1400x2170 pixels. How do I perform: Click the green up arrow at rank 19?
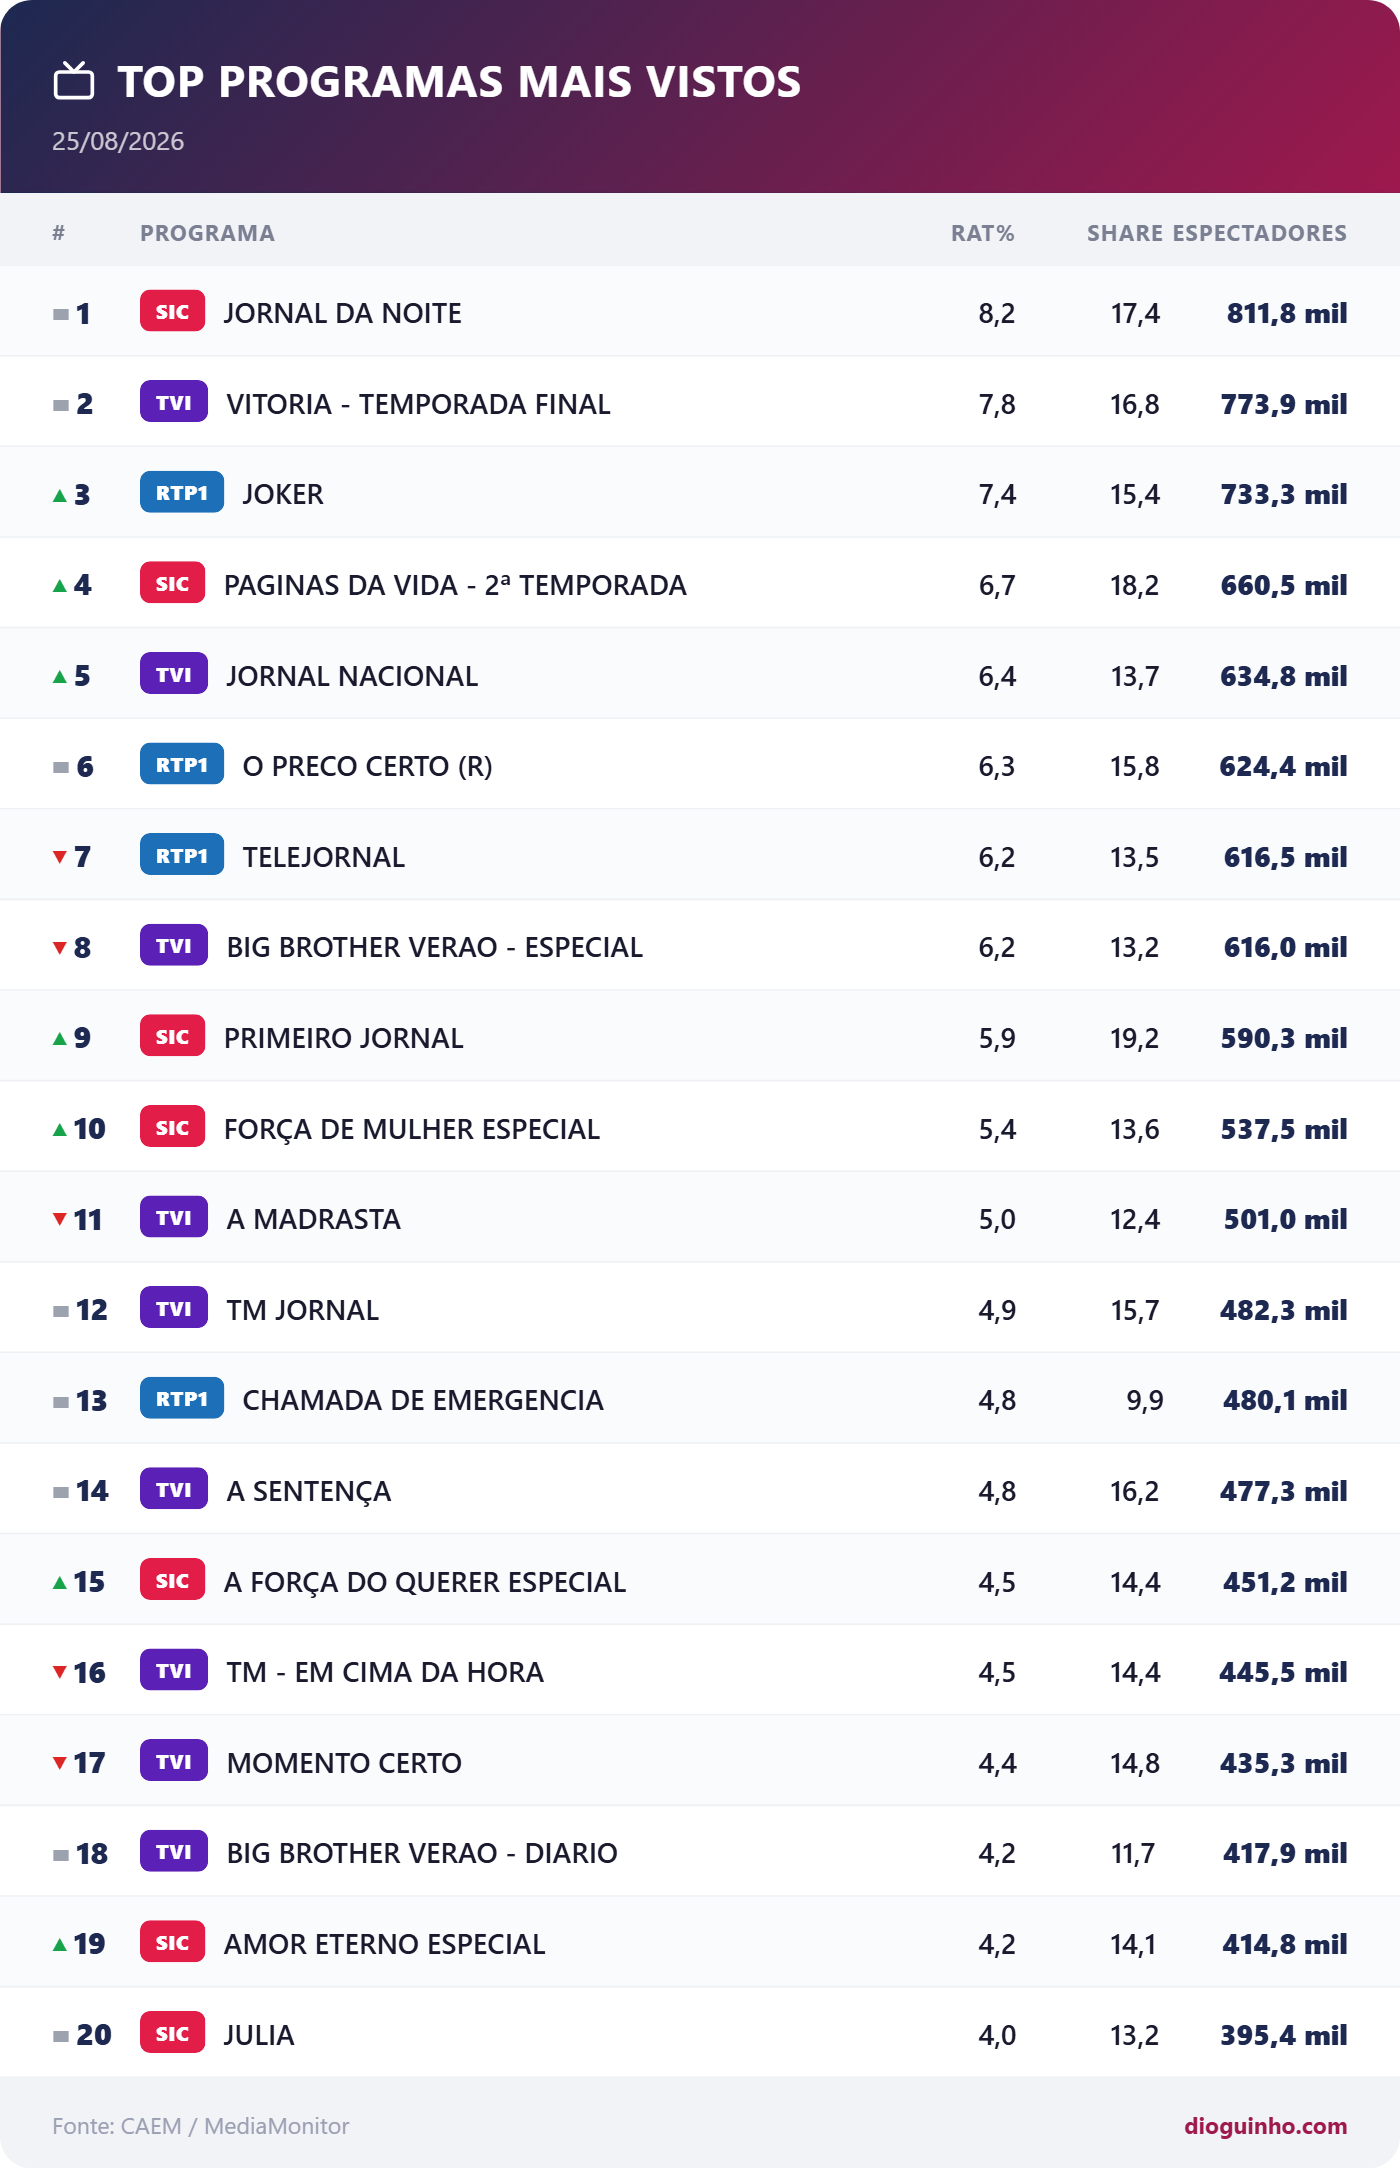(60, 1944)
